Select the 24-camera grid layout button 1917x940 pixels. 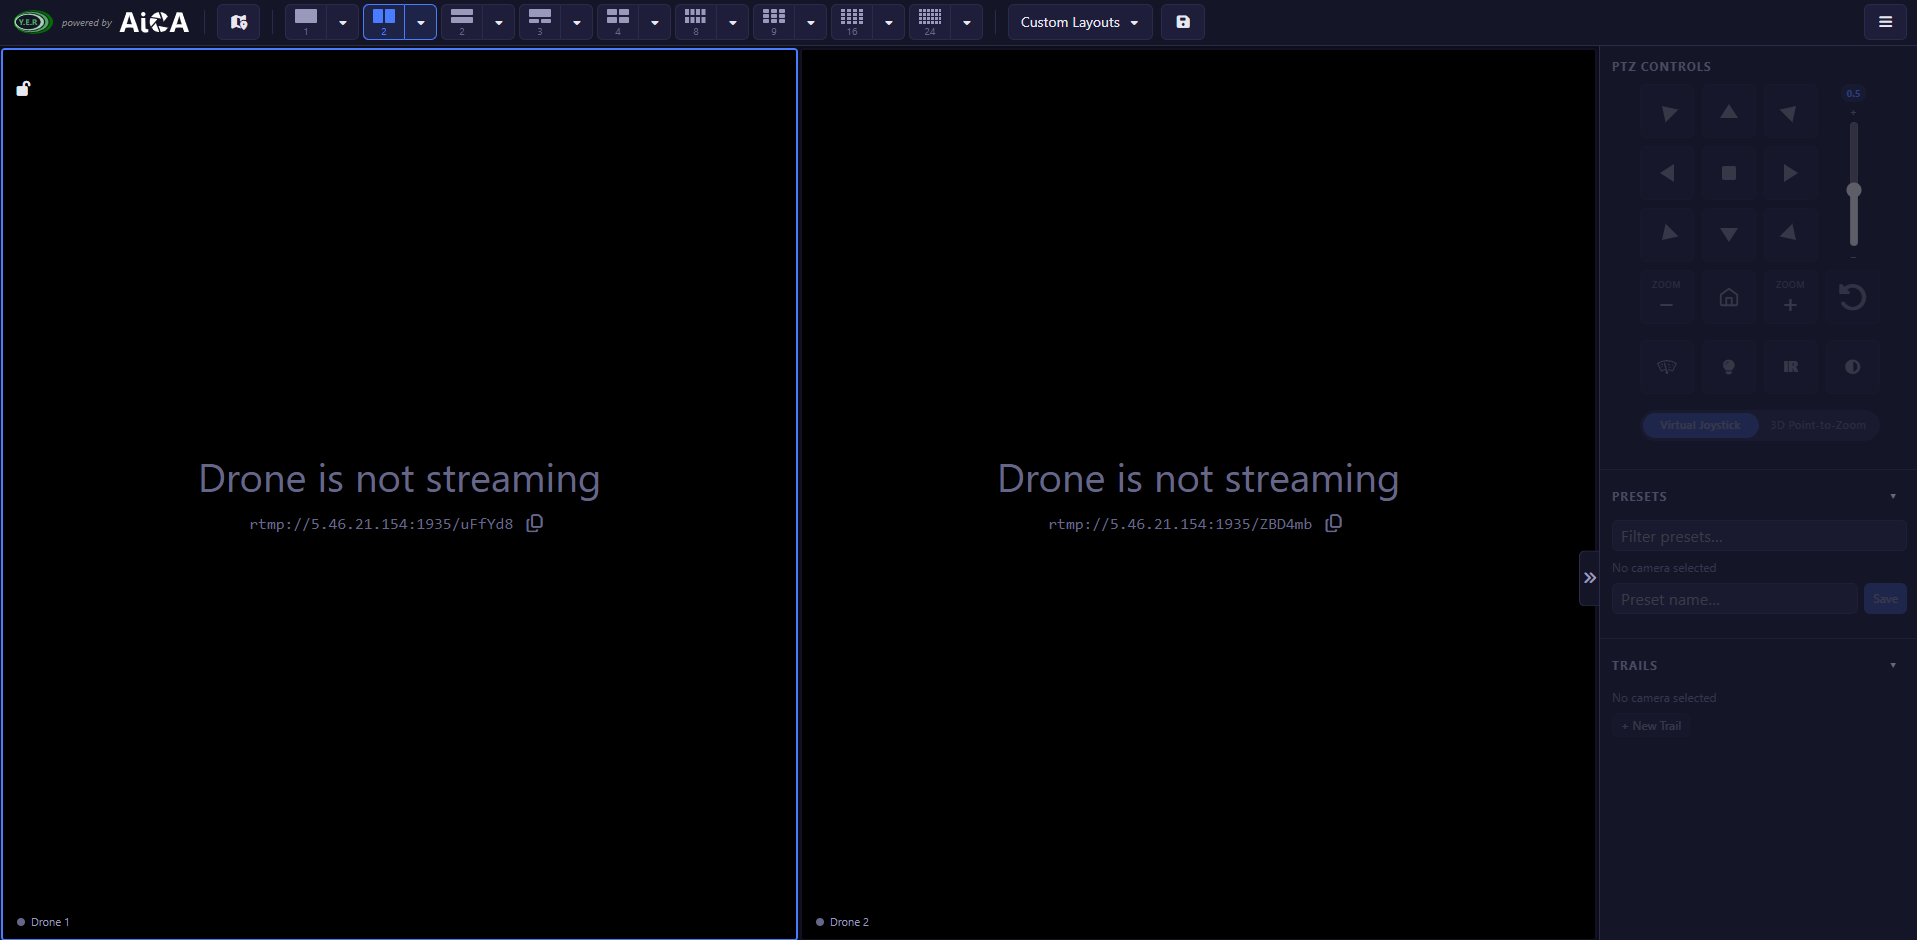point(930,22)
